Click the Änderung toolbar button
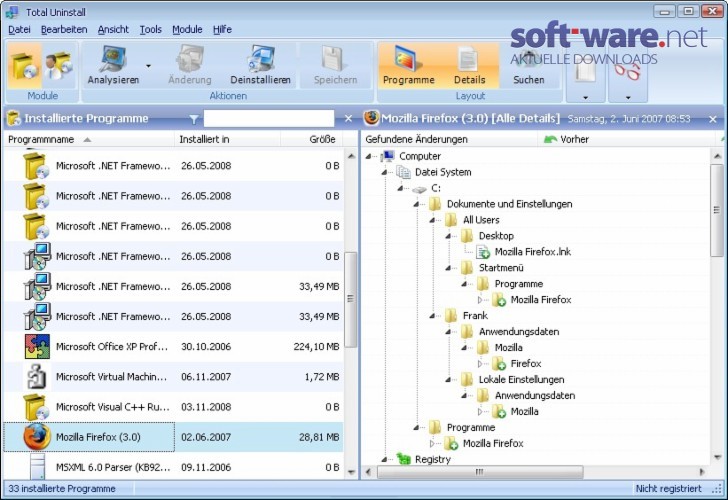This screenshot has height=500, width=728. (189, 65)
